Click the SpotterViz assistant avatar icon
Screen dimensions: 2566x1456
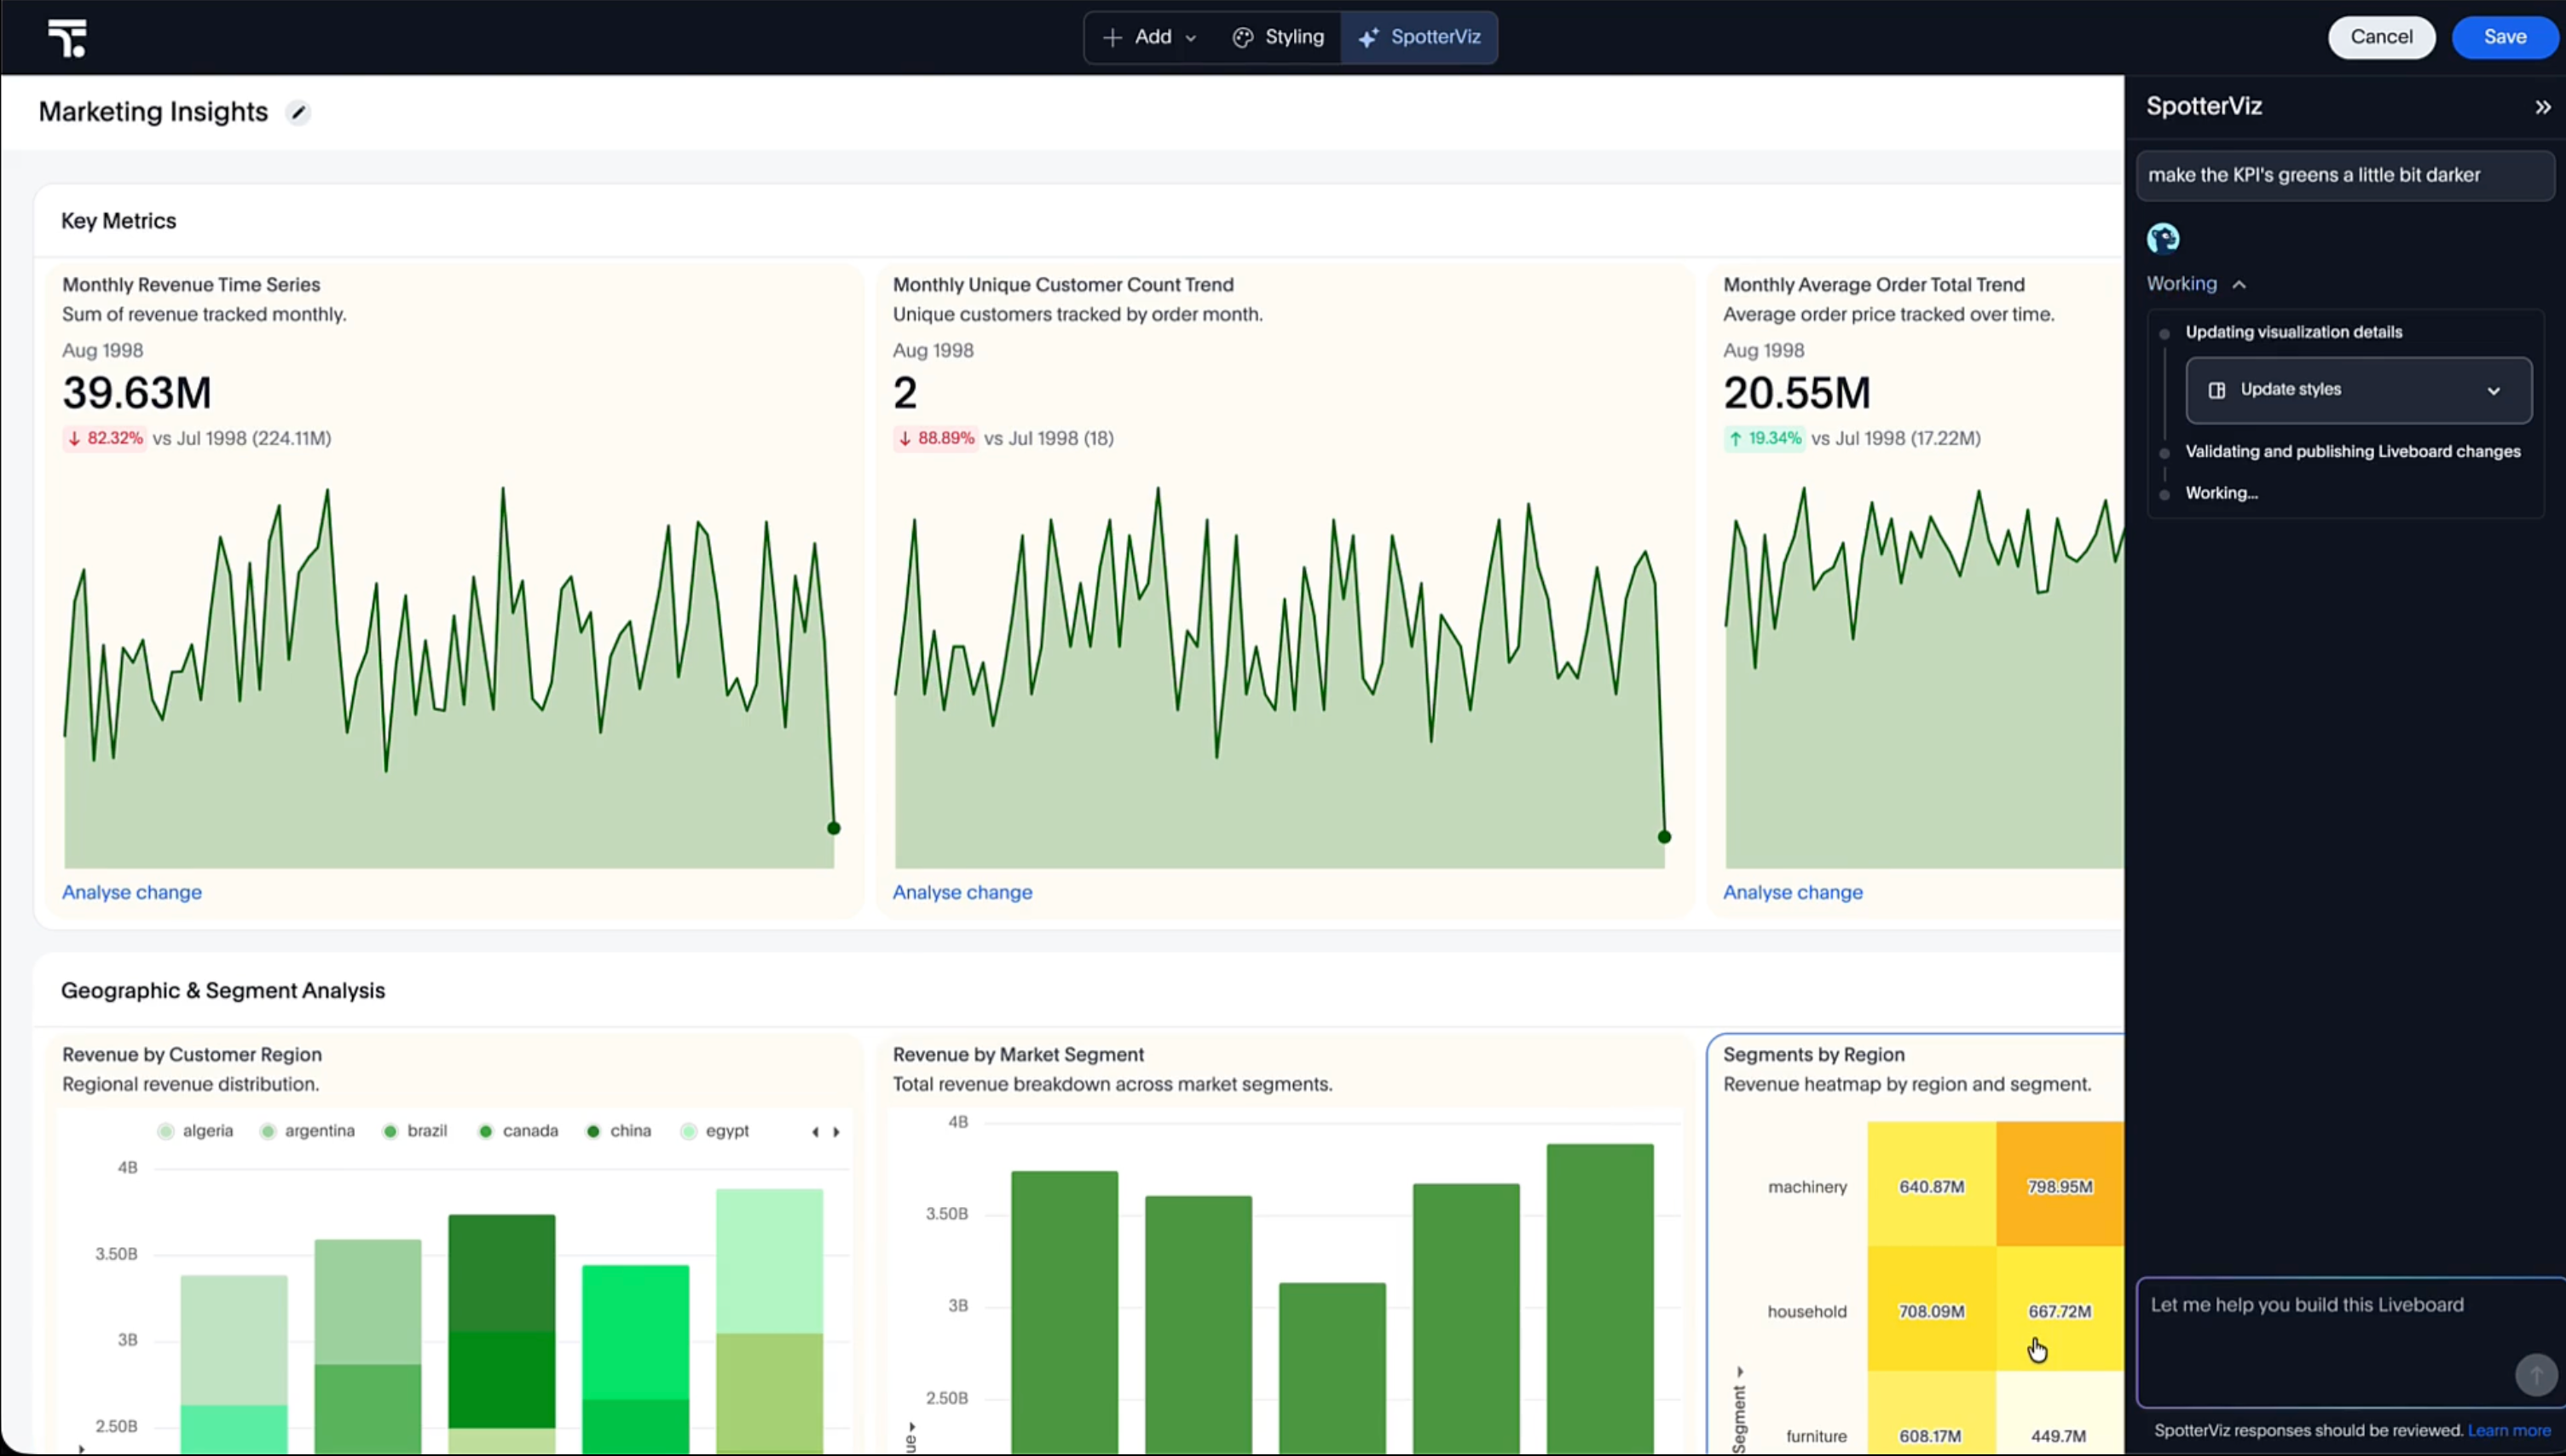[2163, 238]
